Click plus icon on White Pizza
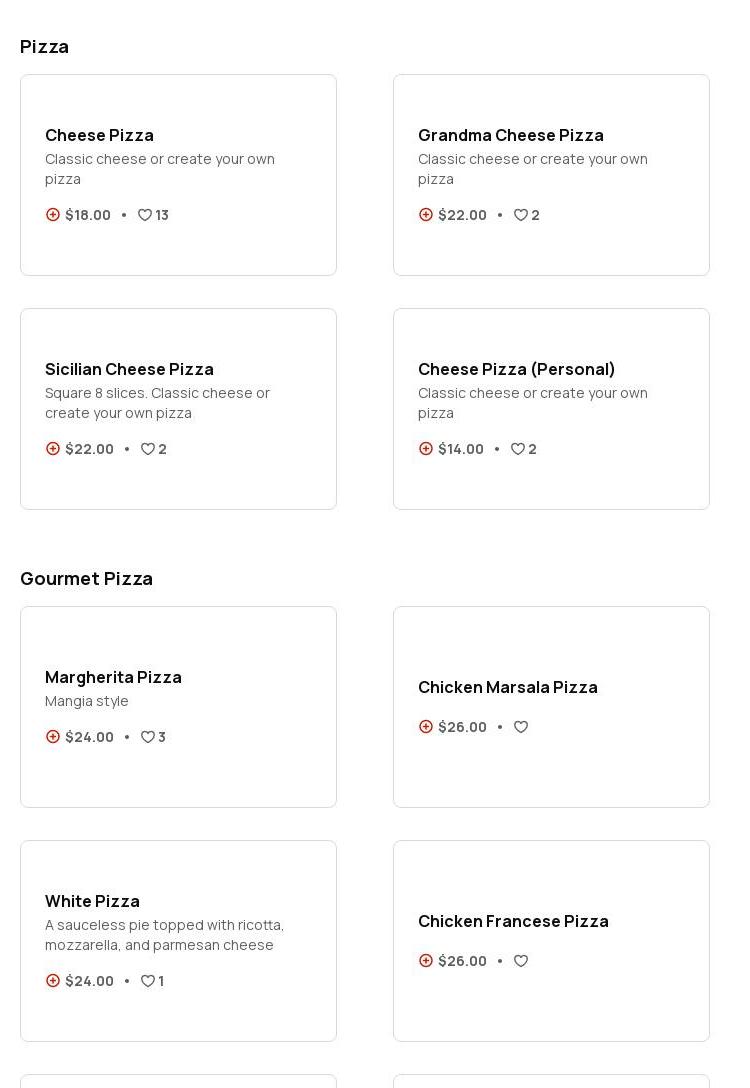The height and width of the screenshot is (1088, 750). tap(53, 981)
